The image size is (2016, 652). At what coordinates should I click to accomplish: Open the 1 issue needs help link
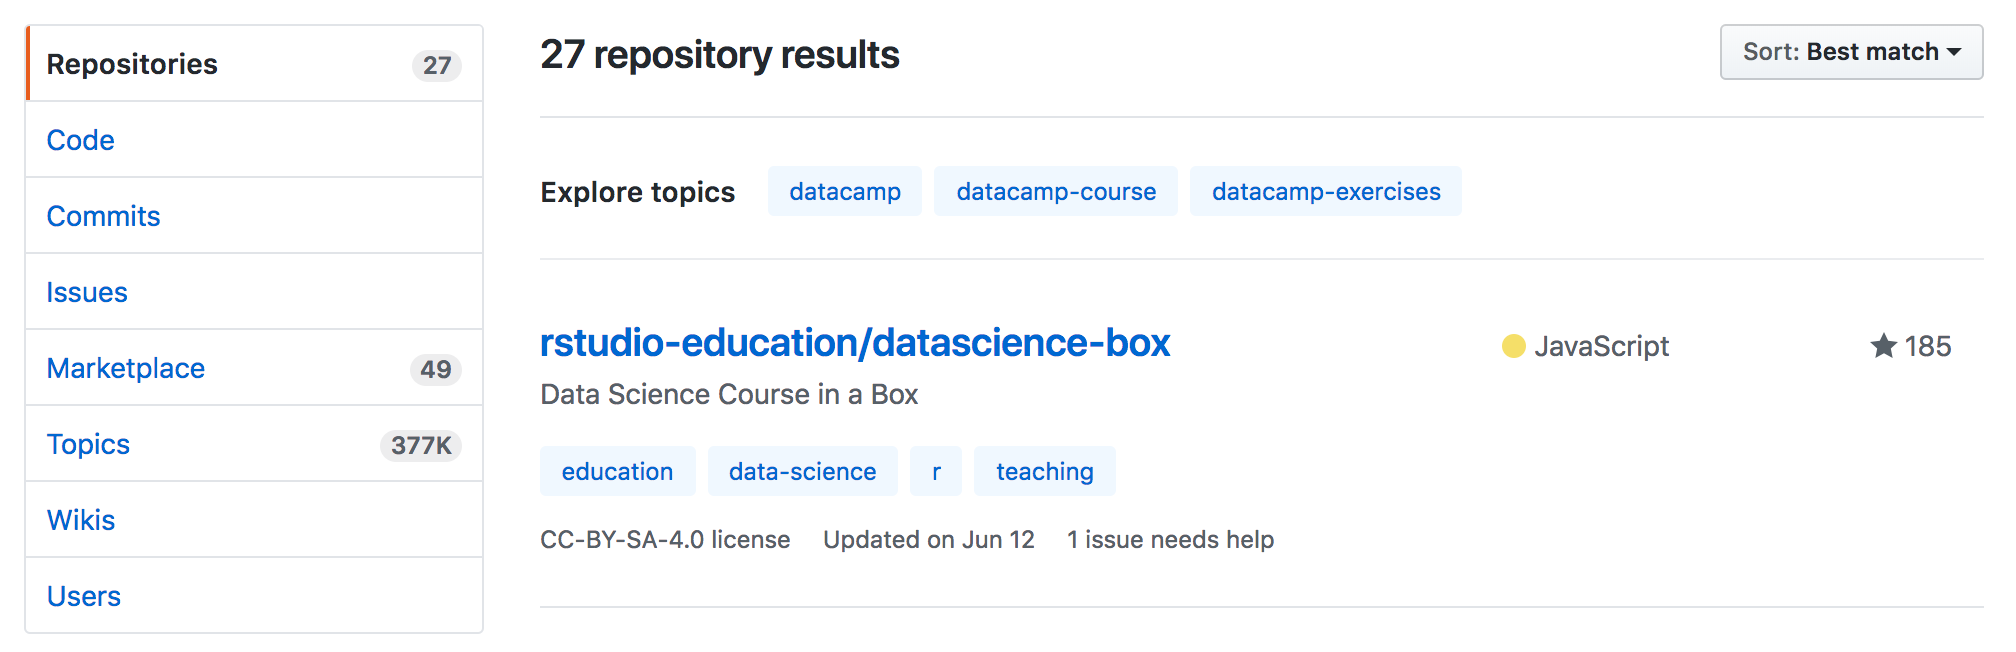pos(1170,540)
